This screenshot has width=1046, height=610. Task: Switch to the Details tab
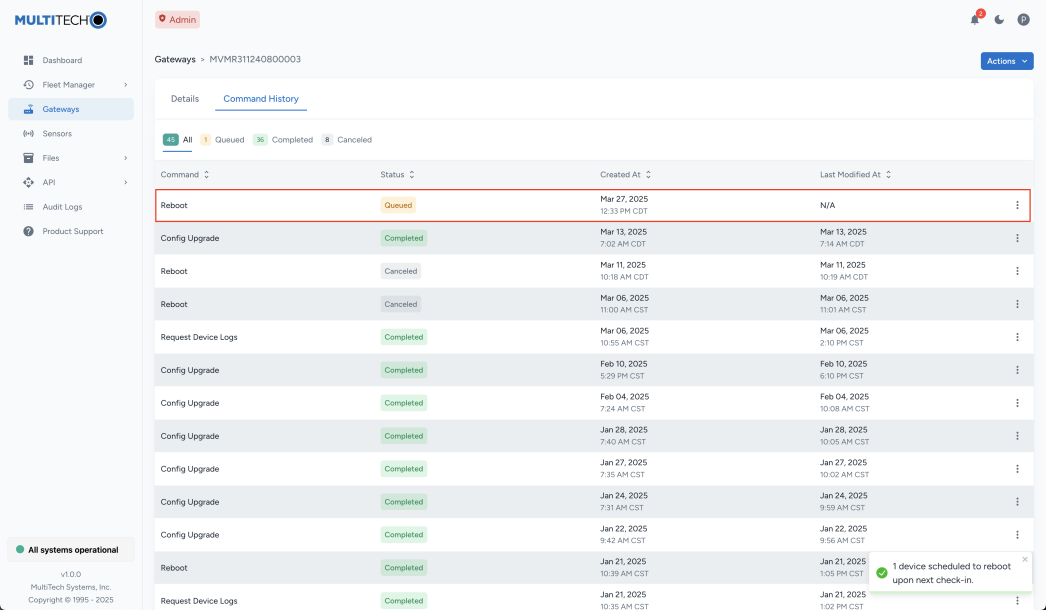pyautogui.click(x=185, y=99)
